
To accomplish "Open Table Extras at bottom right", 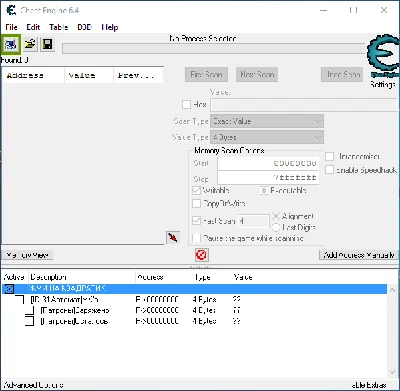I will (369, 385).
